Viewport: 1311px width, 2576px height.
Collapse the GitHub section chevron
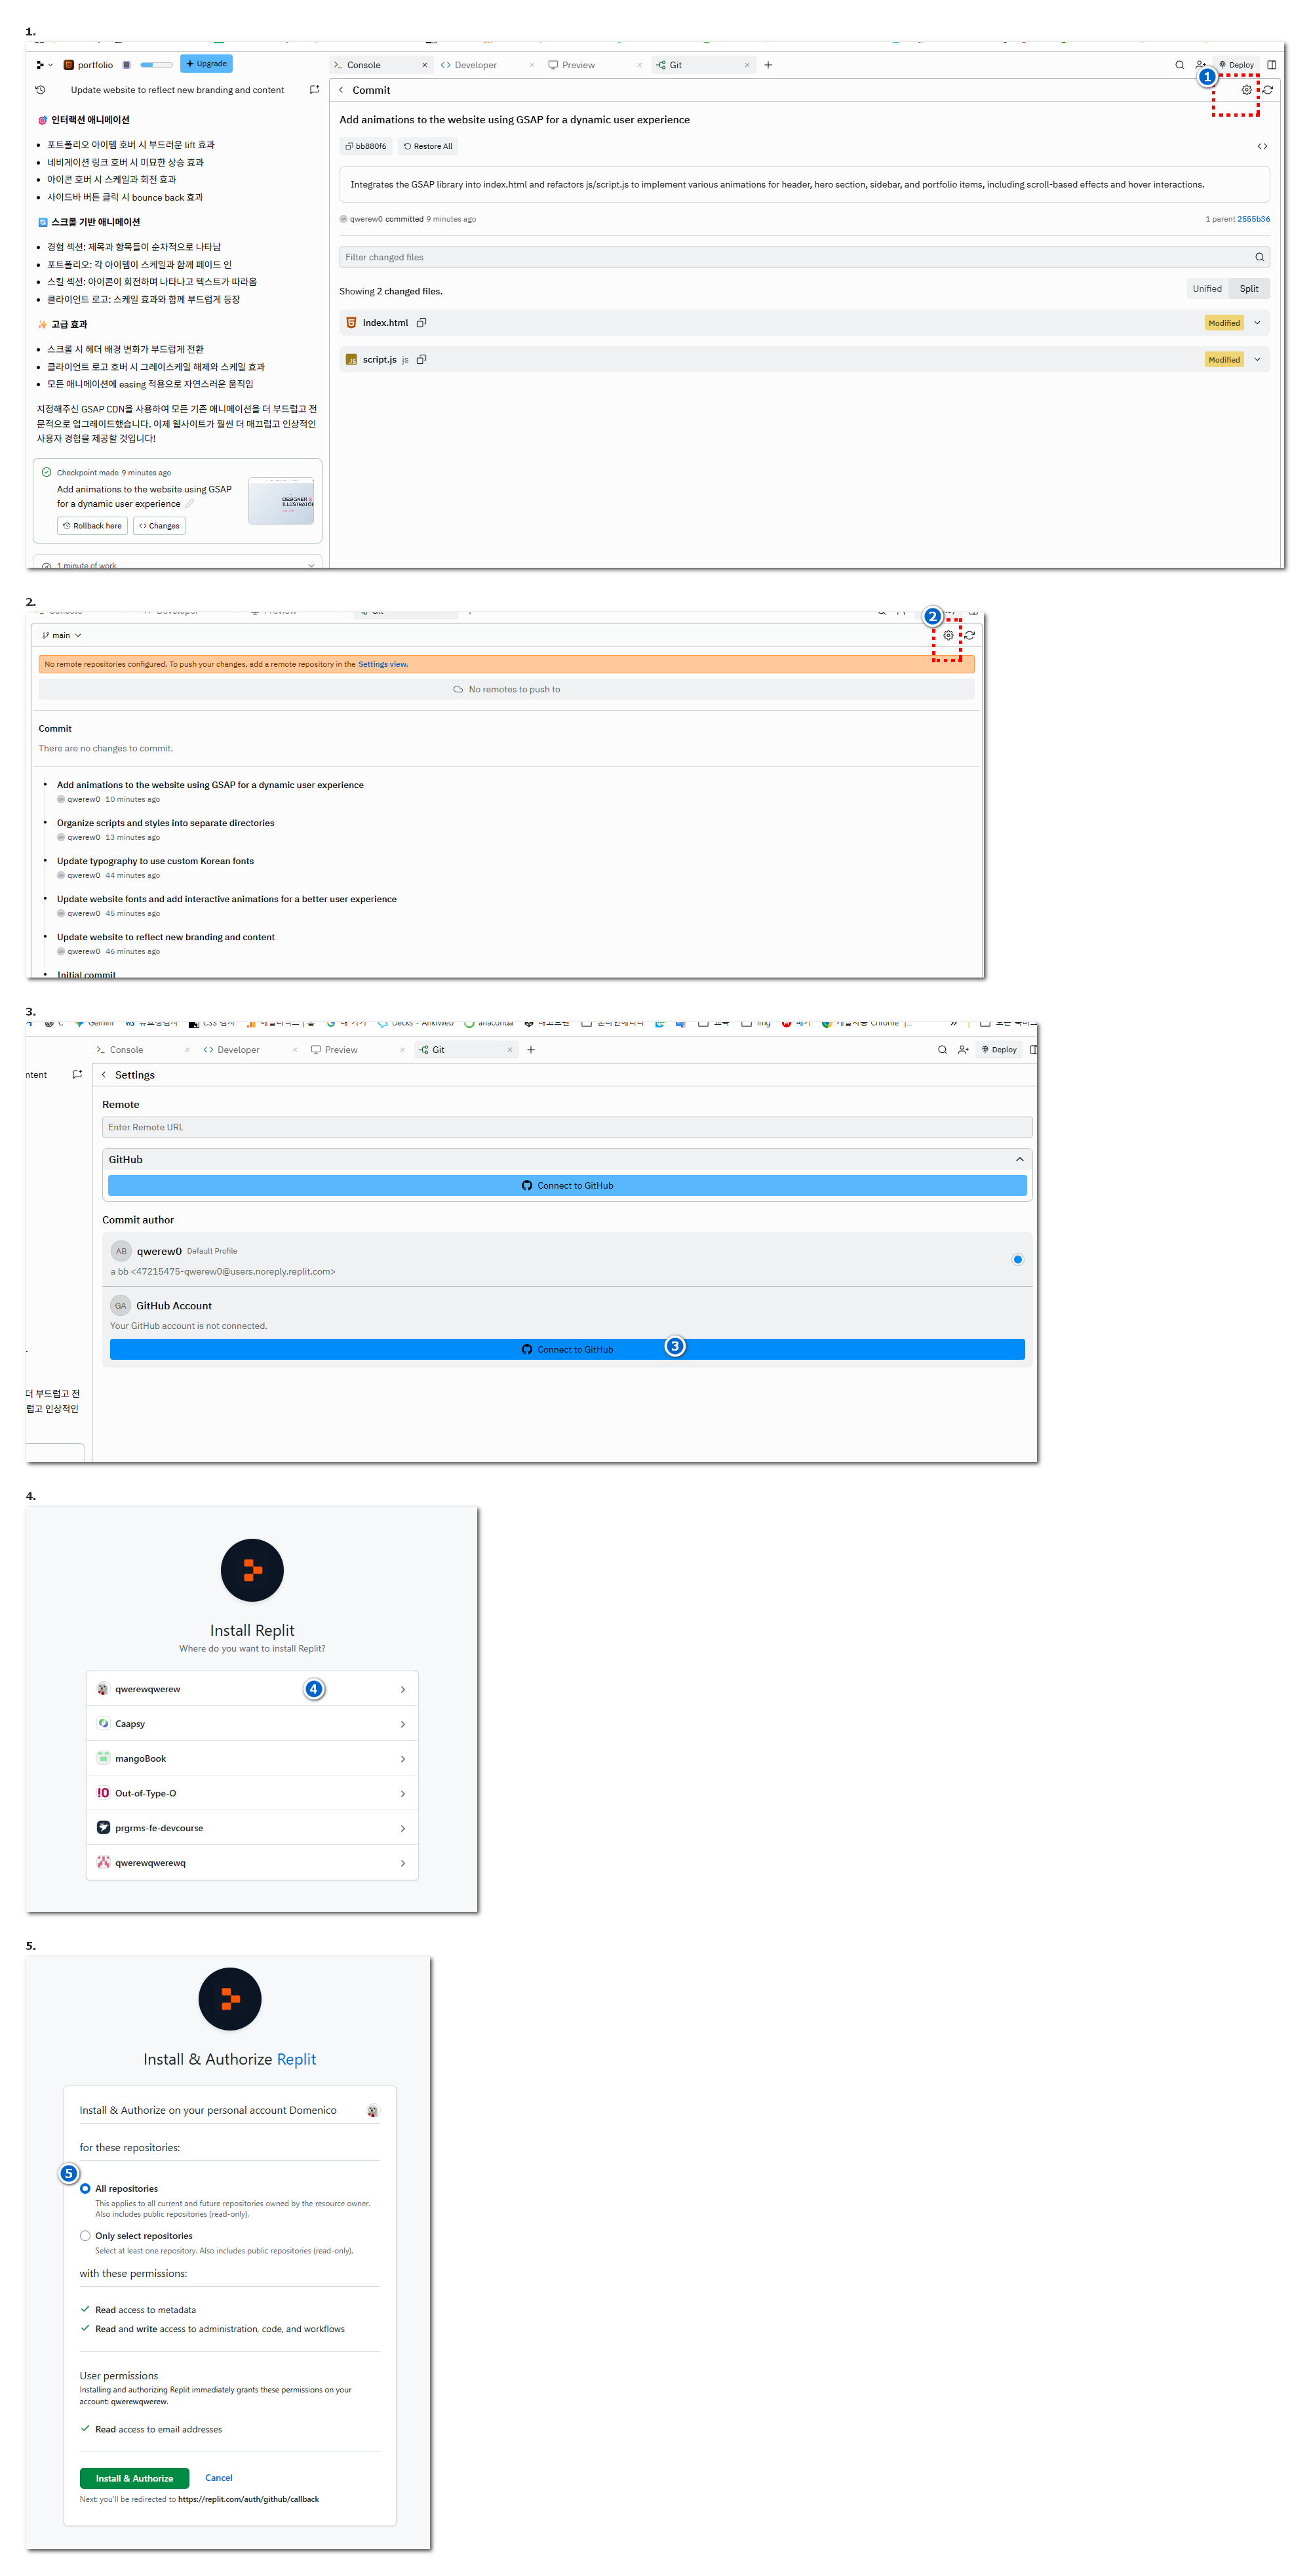point(1019,1160)
